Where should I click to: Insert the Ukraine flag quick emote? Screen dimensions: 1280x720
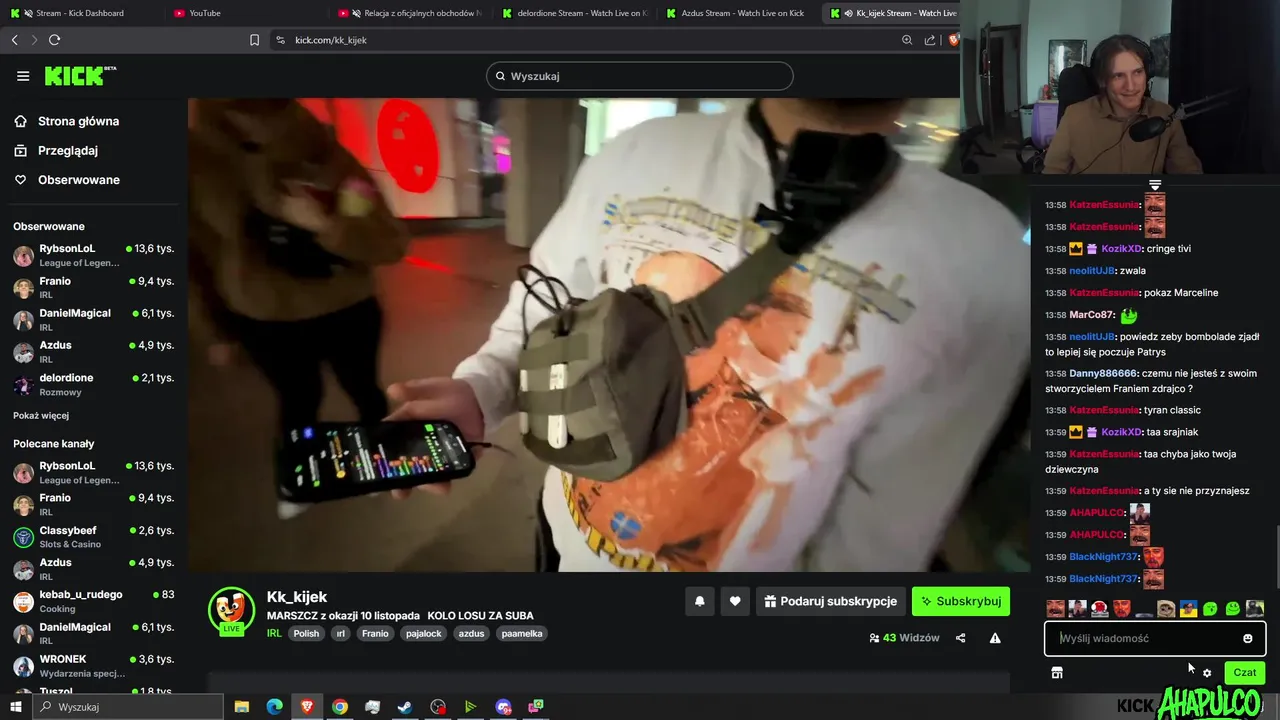[x=1188, y=608]
